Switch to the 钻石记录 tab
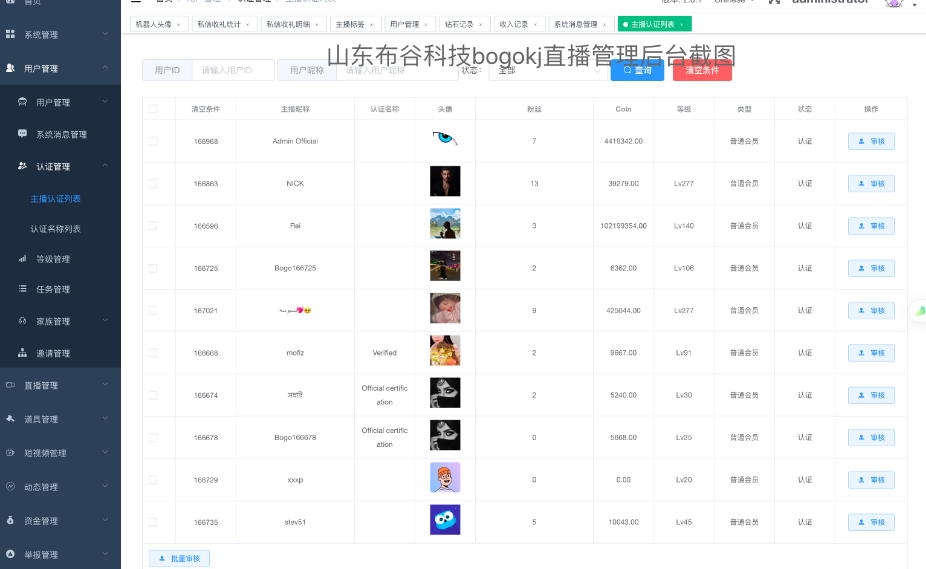 coord(460,24)
